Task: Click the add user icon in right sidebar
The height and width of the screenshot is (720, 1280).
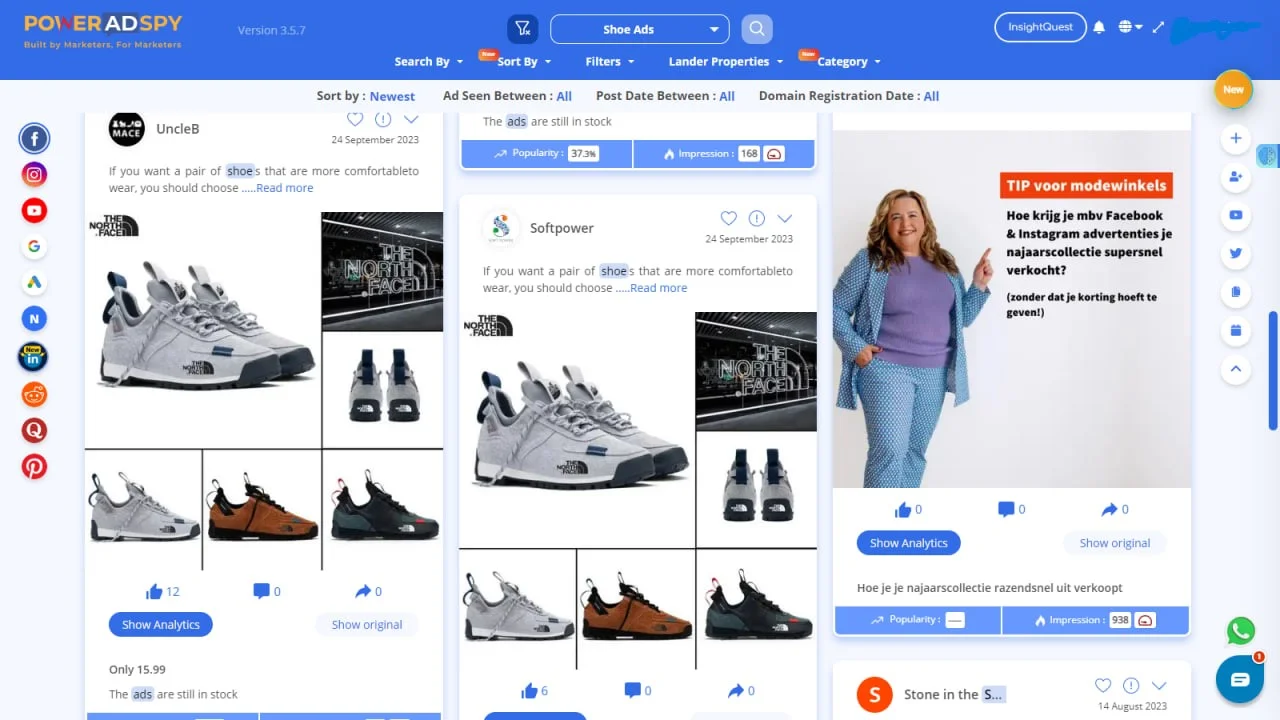Action: (1236, 177)
